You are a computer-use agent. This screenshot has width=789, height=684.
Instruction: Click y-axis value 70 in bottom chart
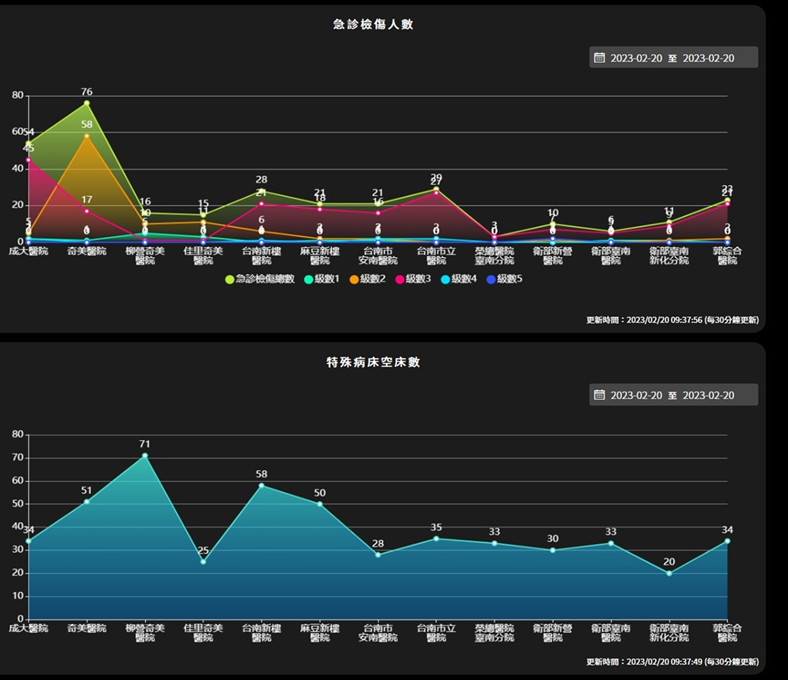(18, 458)
